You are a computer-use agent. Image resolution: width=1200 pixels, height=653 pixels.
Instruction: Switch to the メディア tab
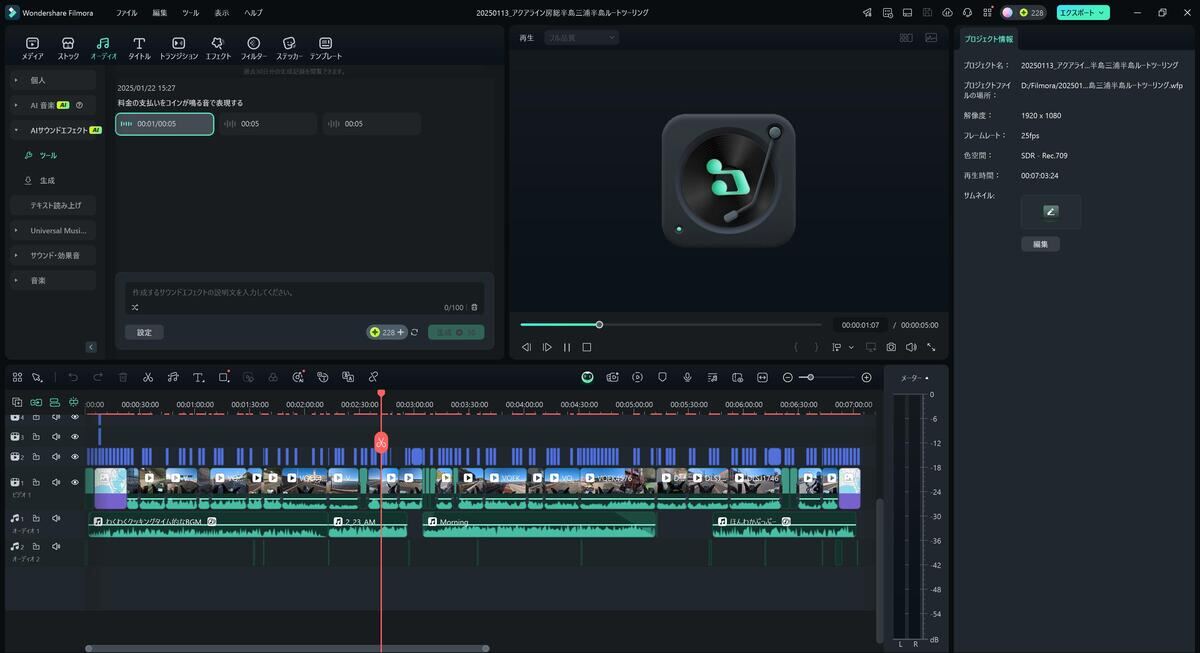pos(32,48)
